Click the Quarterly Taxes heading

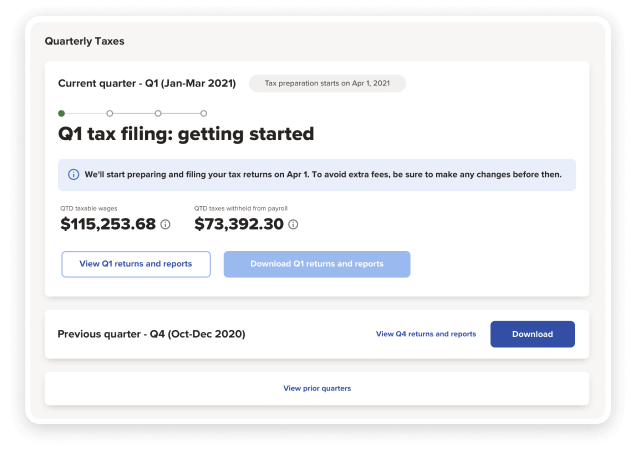(84, 42)
